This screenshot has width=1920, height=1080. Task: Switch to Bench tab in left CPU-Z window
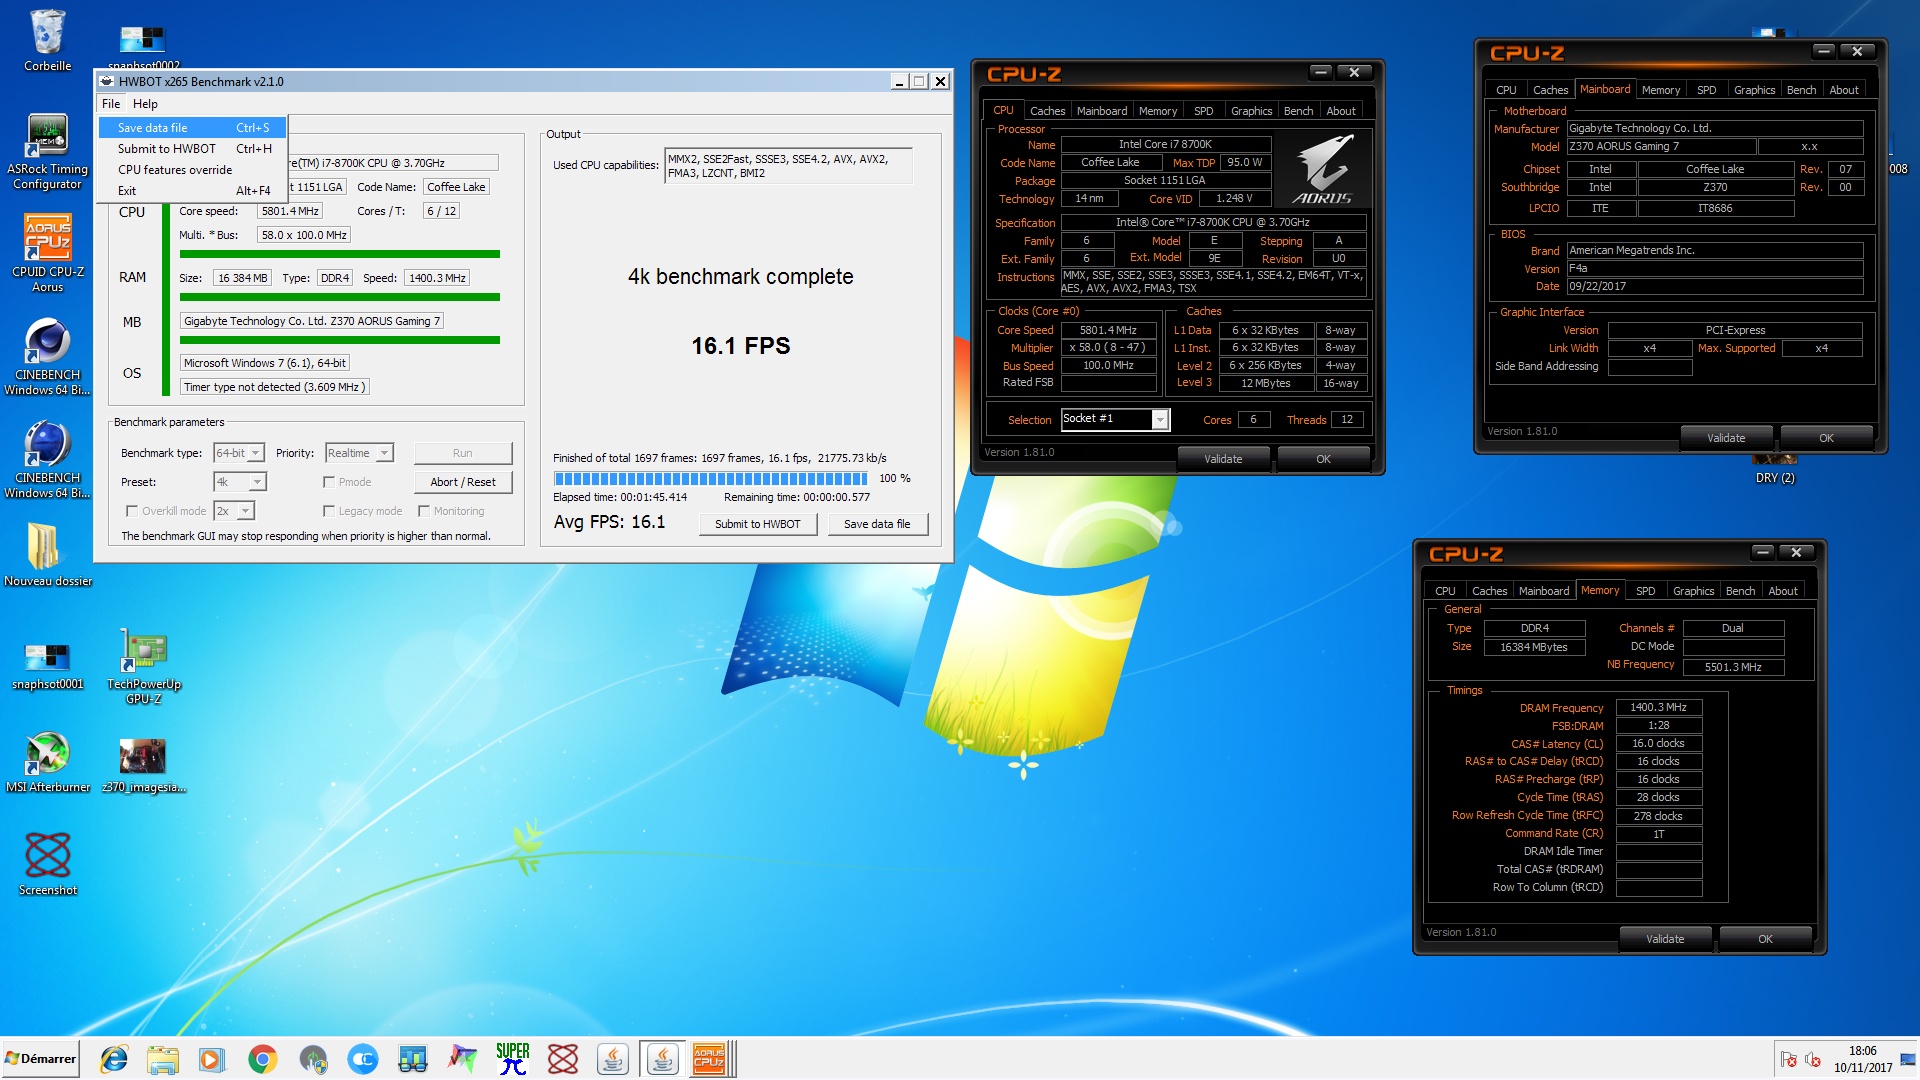click(x=1298, y=111)
